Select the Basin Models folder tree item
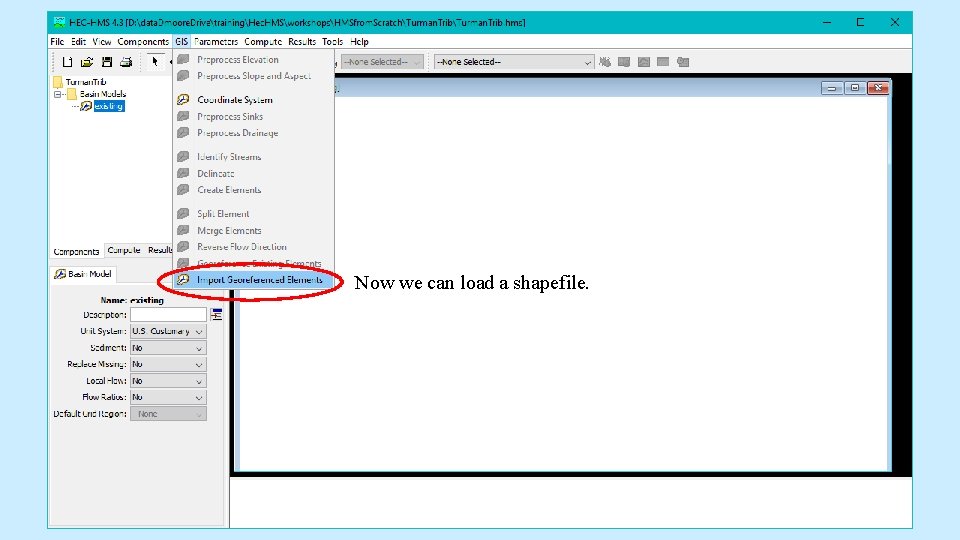Viewport: 960px width, 540px height. [102, 94]
